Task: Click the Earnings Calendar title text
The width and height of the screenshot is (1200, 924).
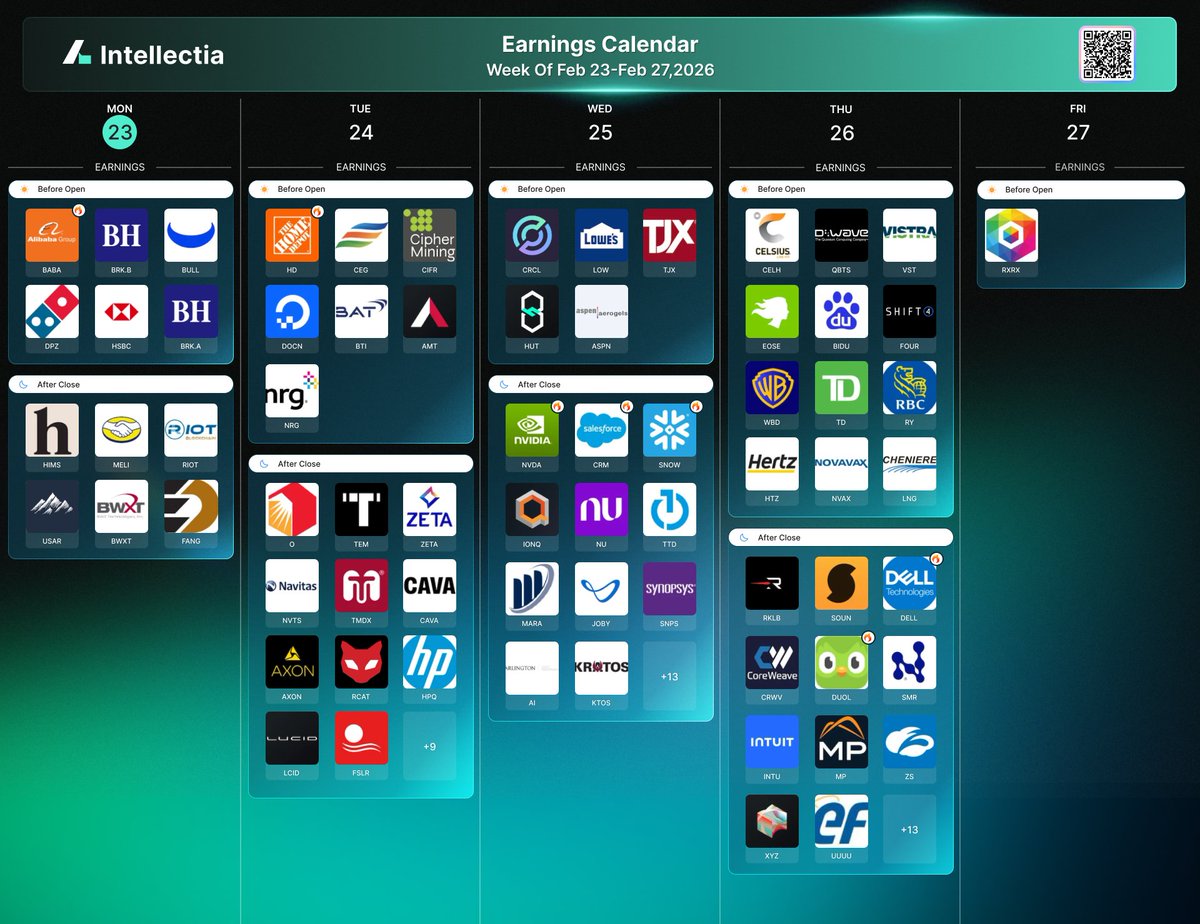Action: [600, 44]
